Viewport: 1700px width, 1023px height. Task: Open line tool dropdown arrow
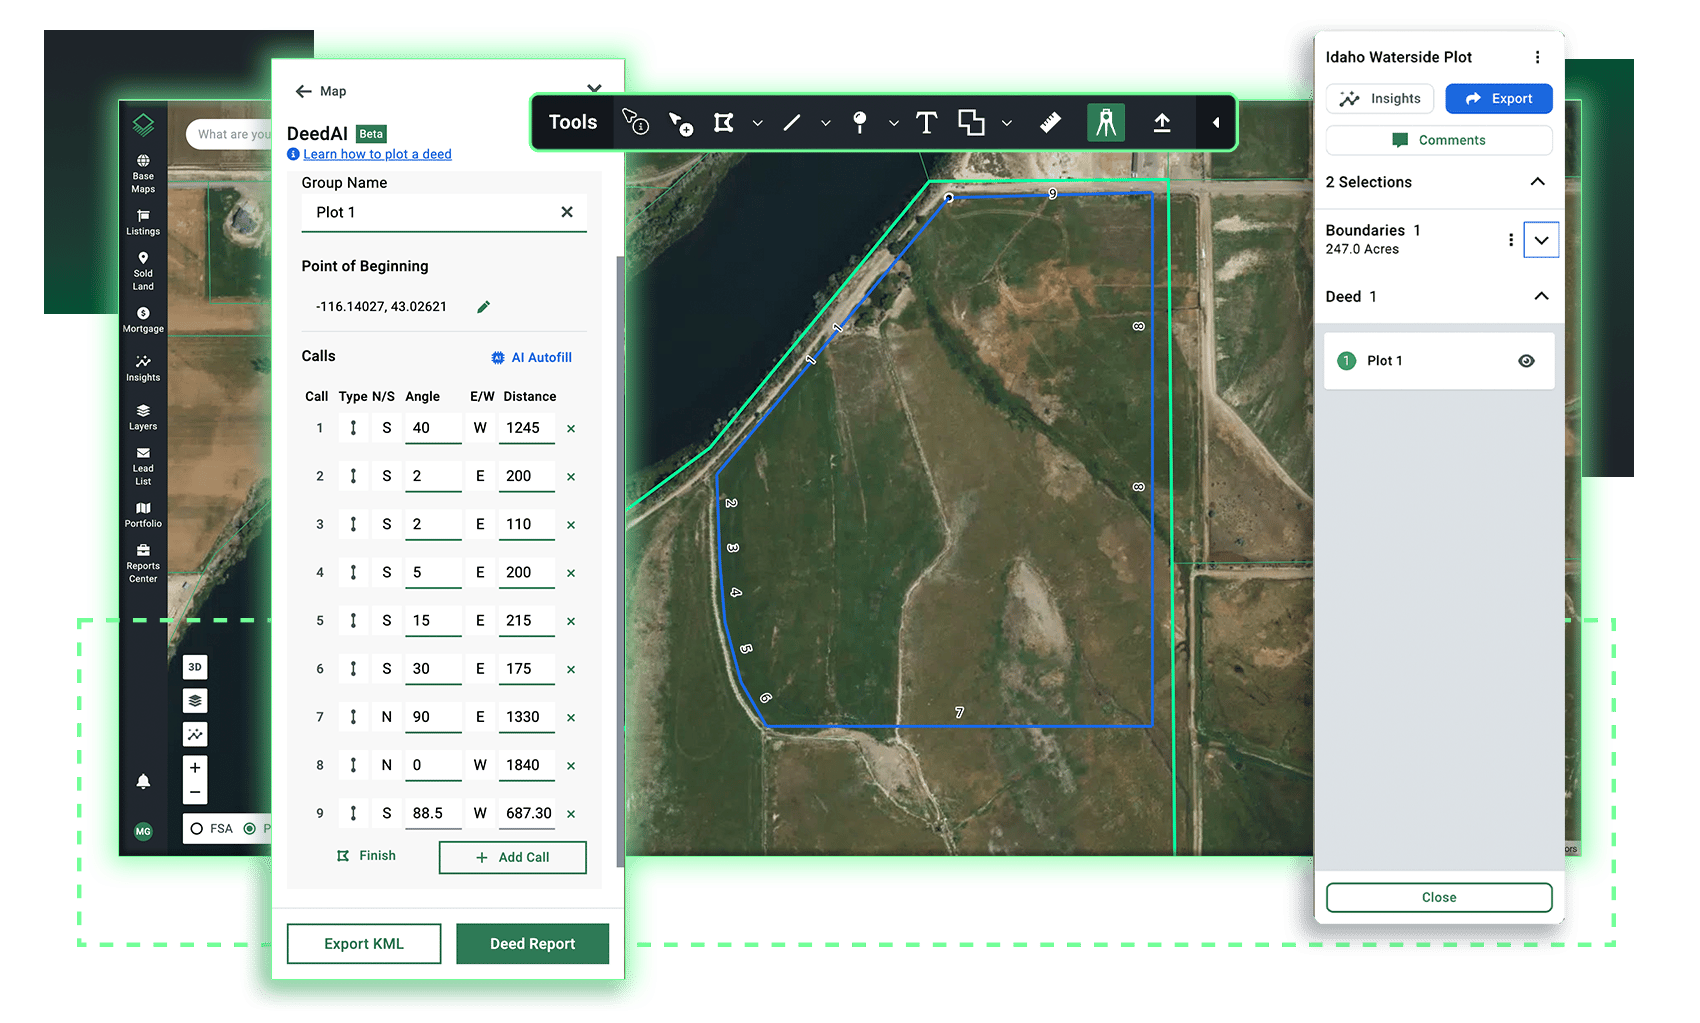click(x=826, y=123)
